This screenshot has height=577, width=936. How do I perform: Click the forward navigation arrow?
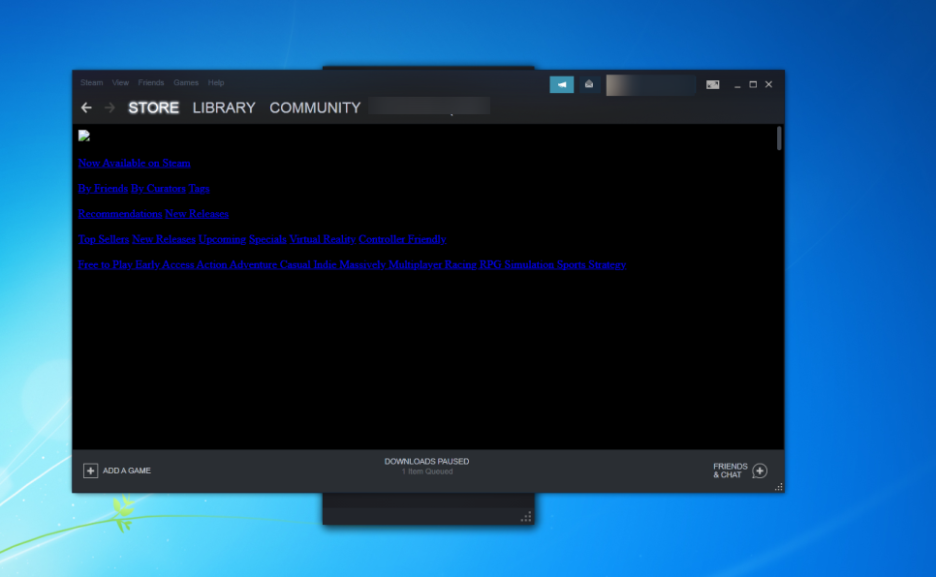pyautogui.click(x=109, y=107)
